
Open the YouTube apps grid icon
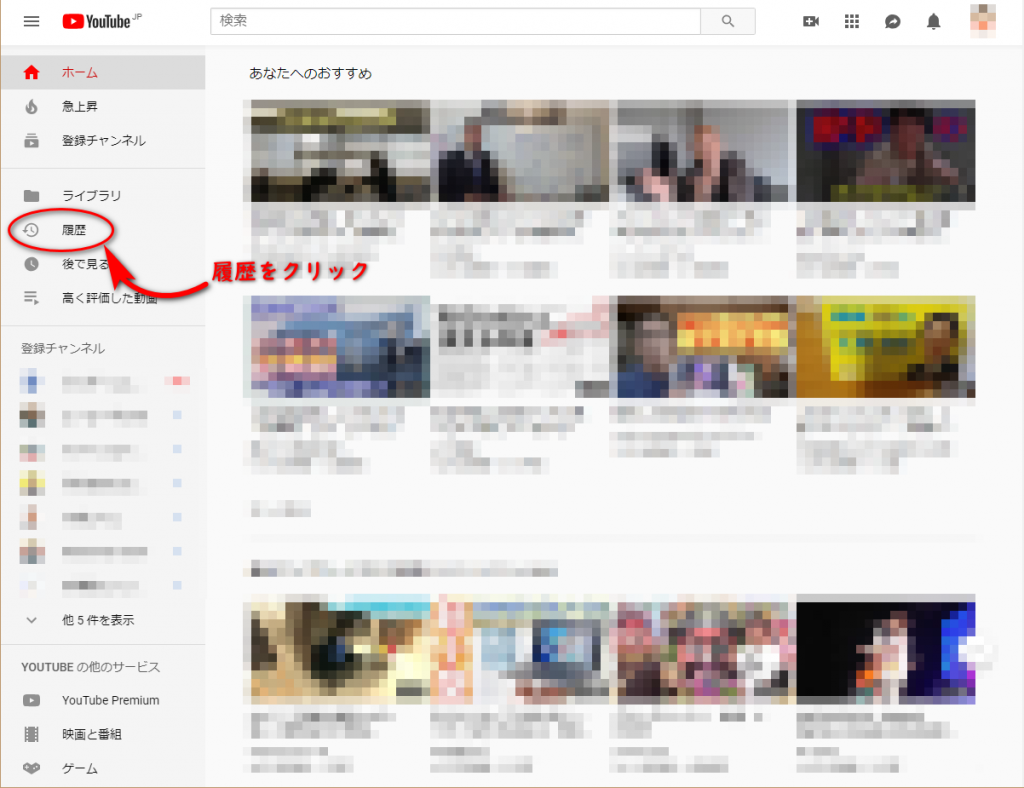[x=852, y=21]
